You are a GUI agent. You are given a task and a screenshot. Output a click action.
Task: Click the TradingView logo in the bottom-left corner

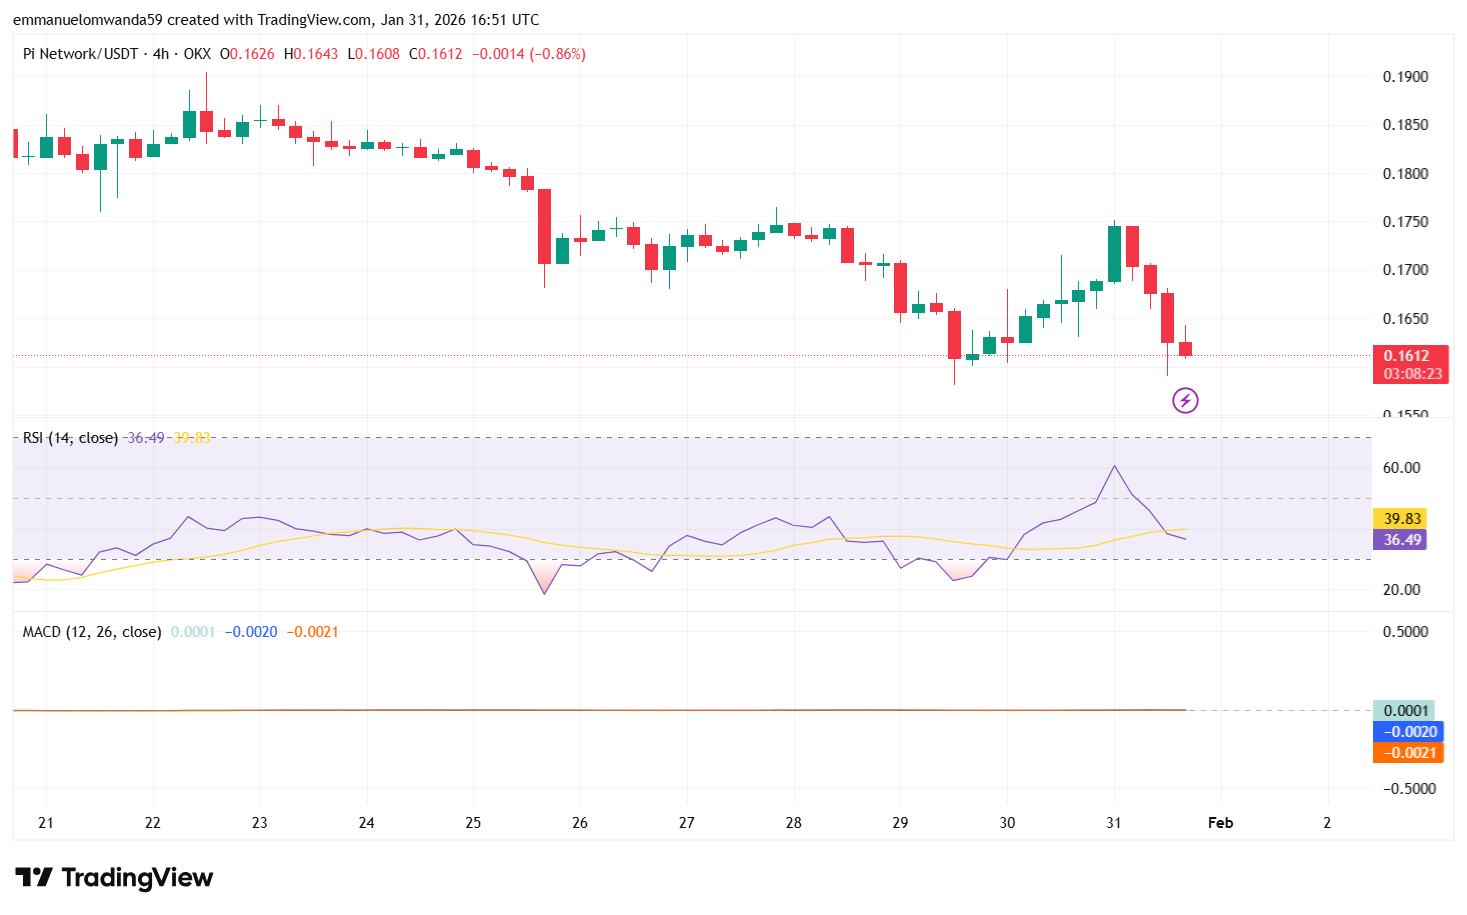pyautogui.click(x=113, y=878)
